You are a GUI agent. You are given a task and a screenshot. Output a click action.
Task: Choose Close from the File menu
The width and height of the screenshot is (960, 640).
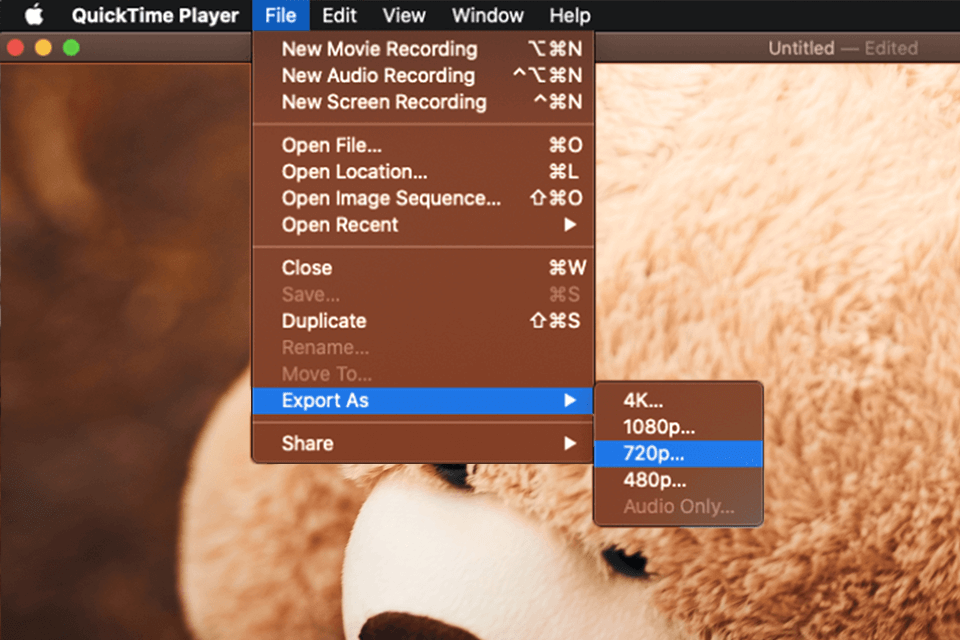point(423,268)
